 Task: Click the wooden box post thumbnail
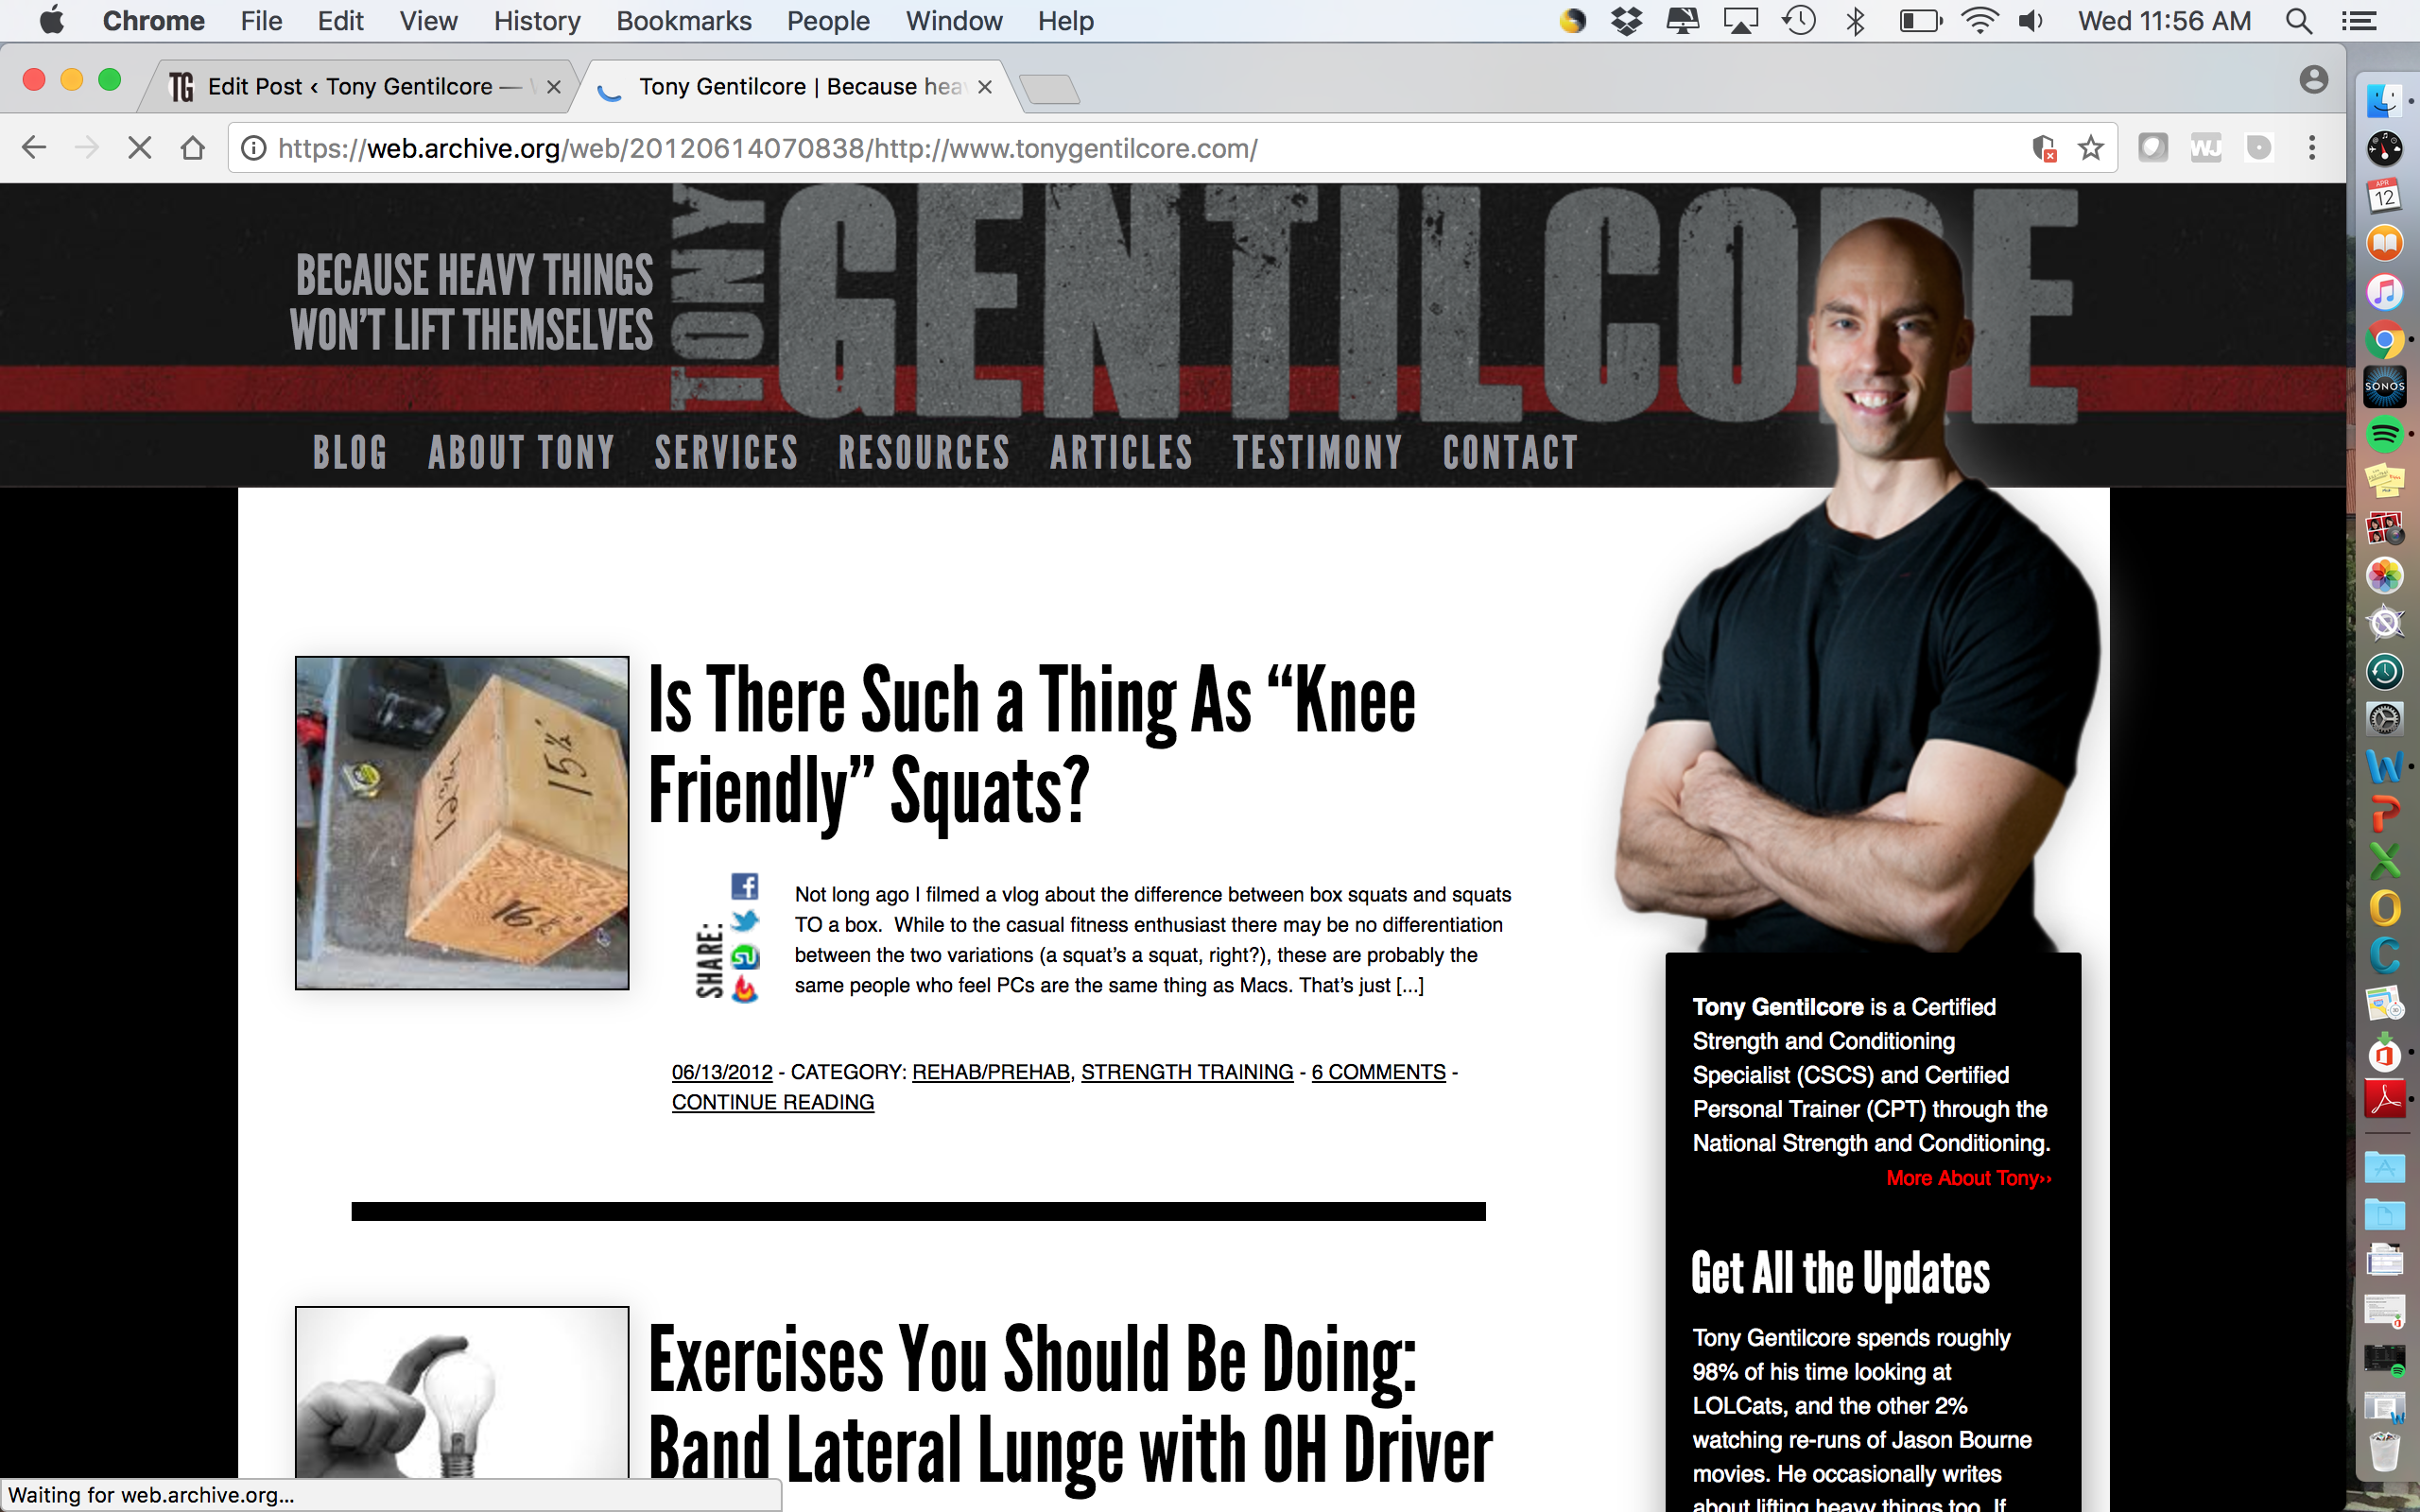[462, 823]
